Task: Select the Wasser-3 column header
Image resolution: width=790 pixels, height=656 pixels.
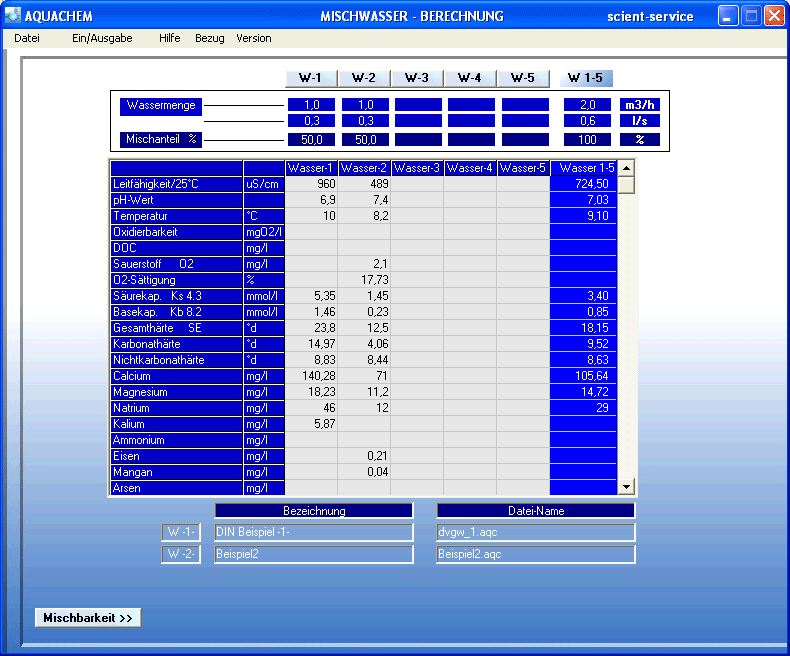Action: pos(417,168)
